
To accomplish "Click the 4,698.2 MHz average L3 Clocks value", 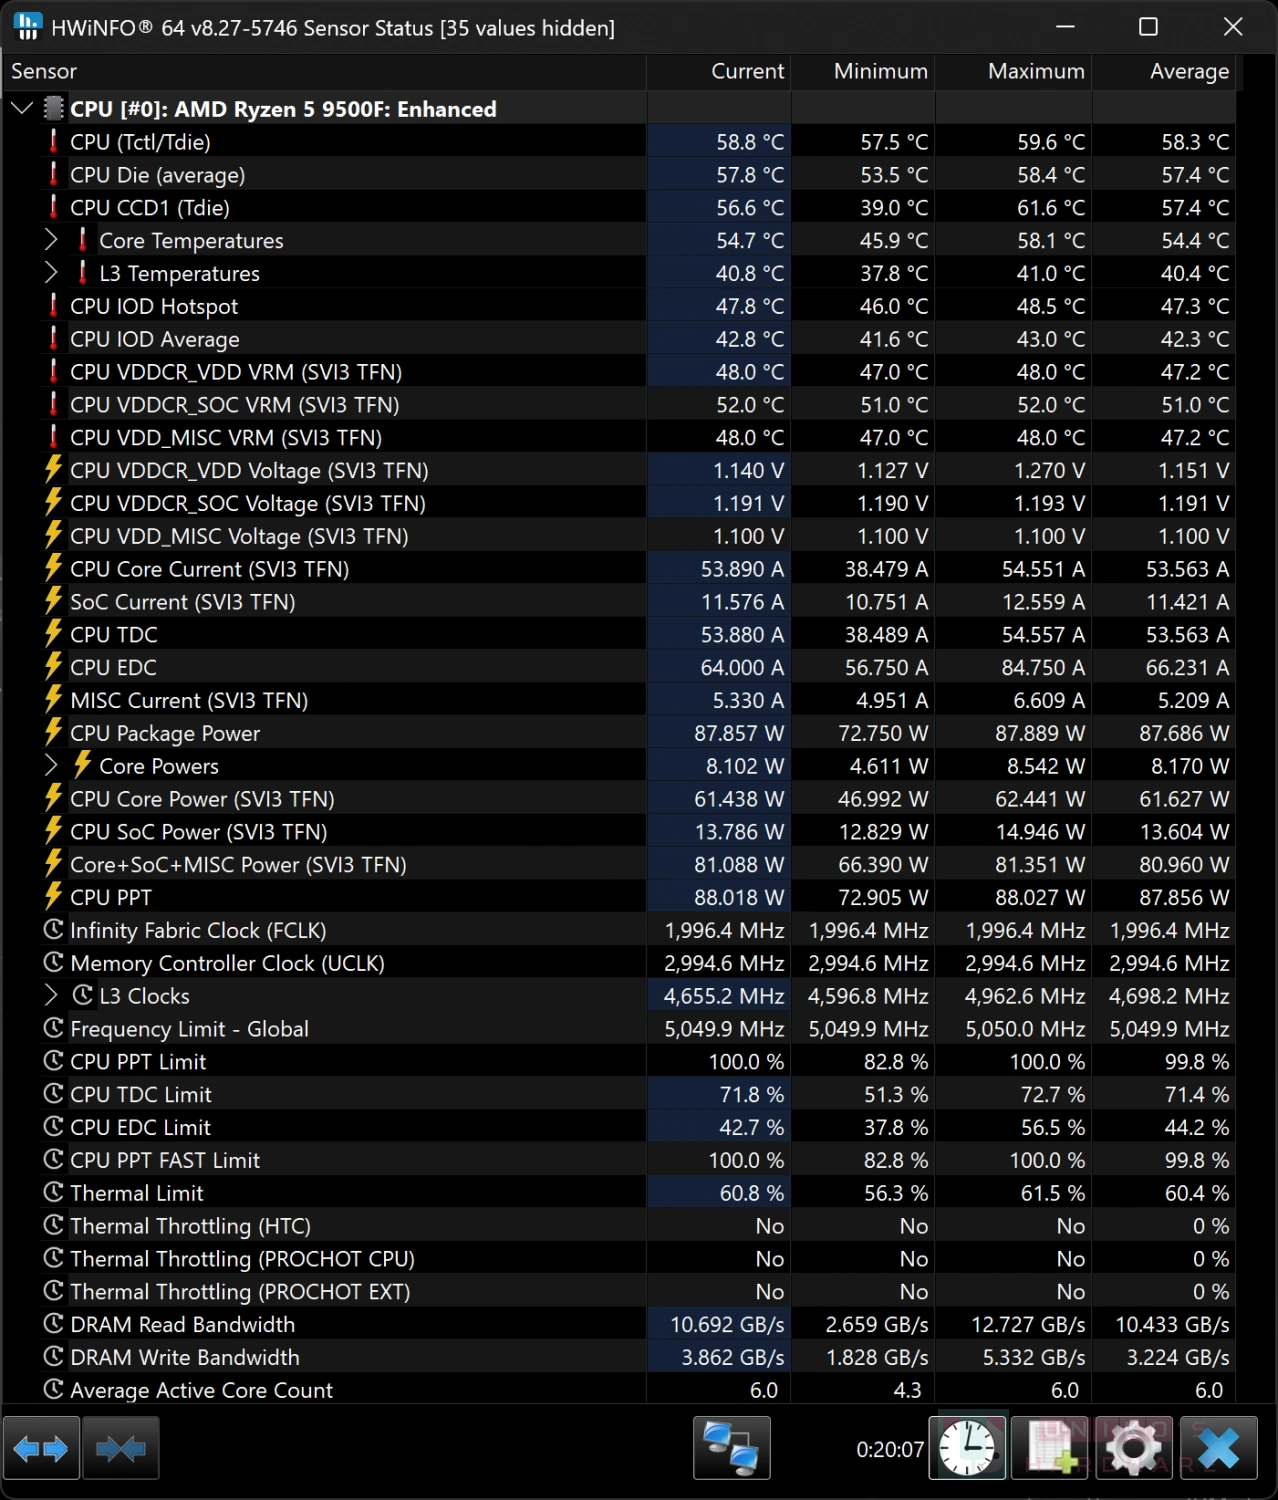I will [x=1169, y=996].
